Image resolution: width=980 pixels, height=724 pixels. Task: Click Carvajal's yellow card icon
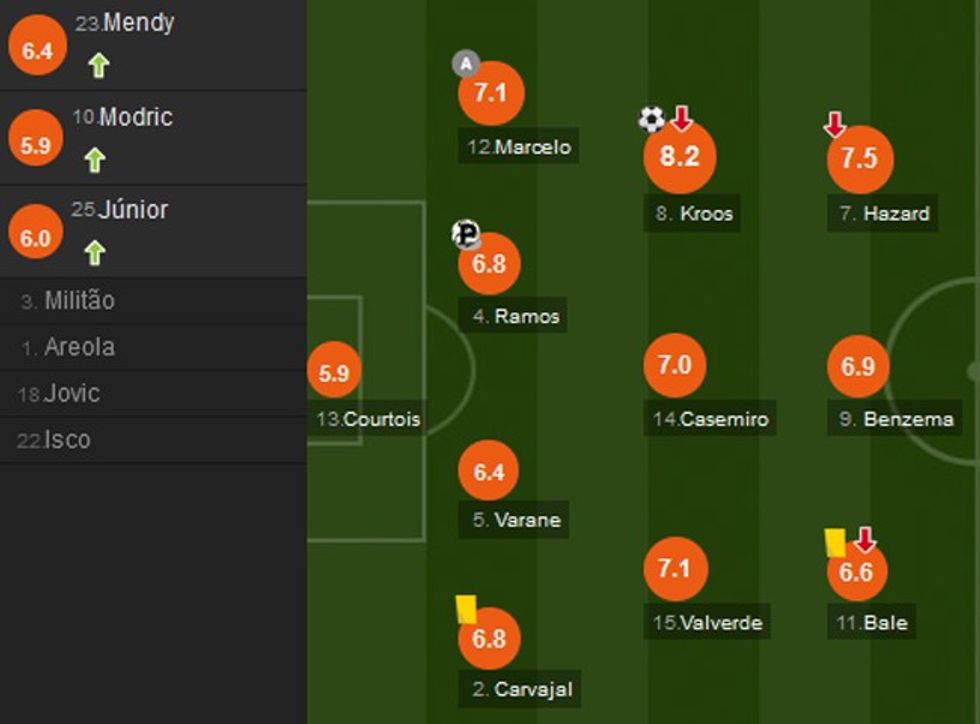pyautogui.click(x=466, y=609)
